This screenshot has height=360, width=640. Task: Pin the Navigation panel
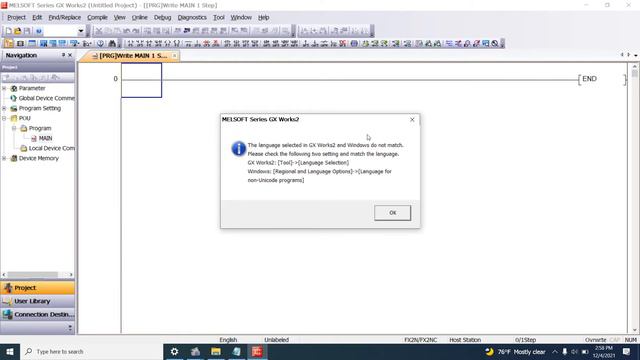[63, 55]
